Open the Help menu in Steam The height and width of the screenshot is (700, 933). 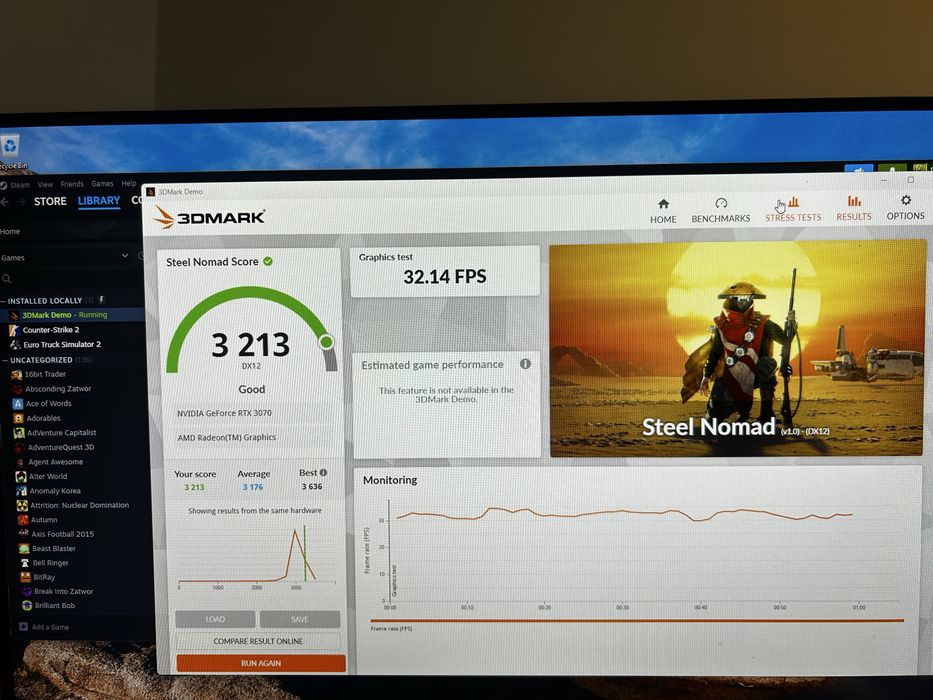click(x=129, y=183)
